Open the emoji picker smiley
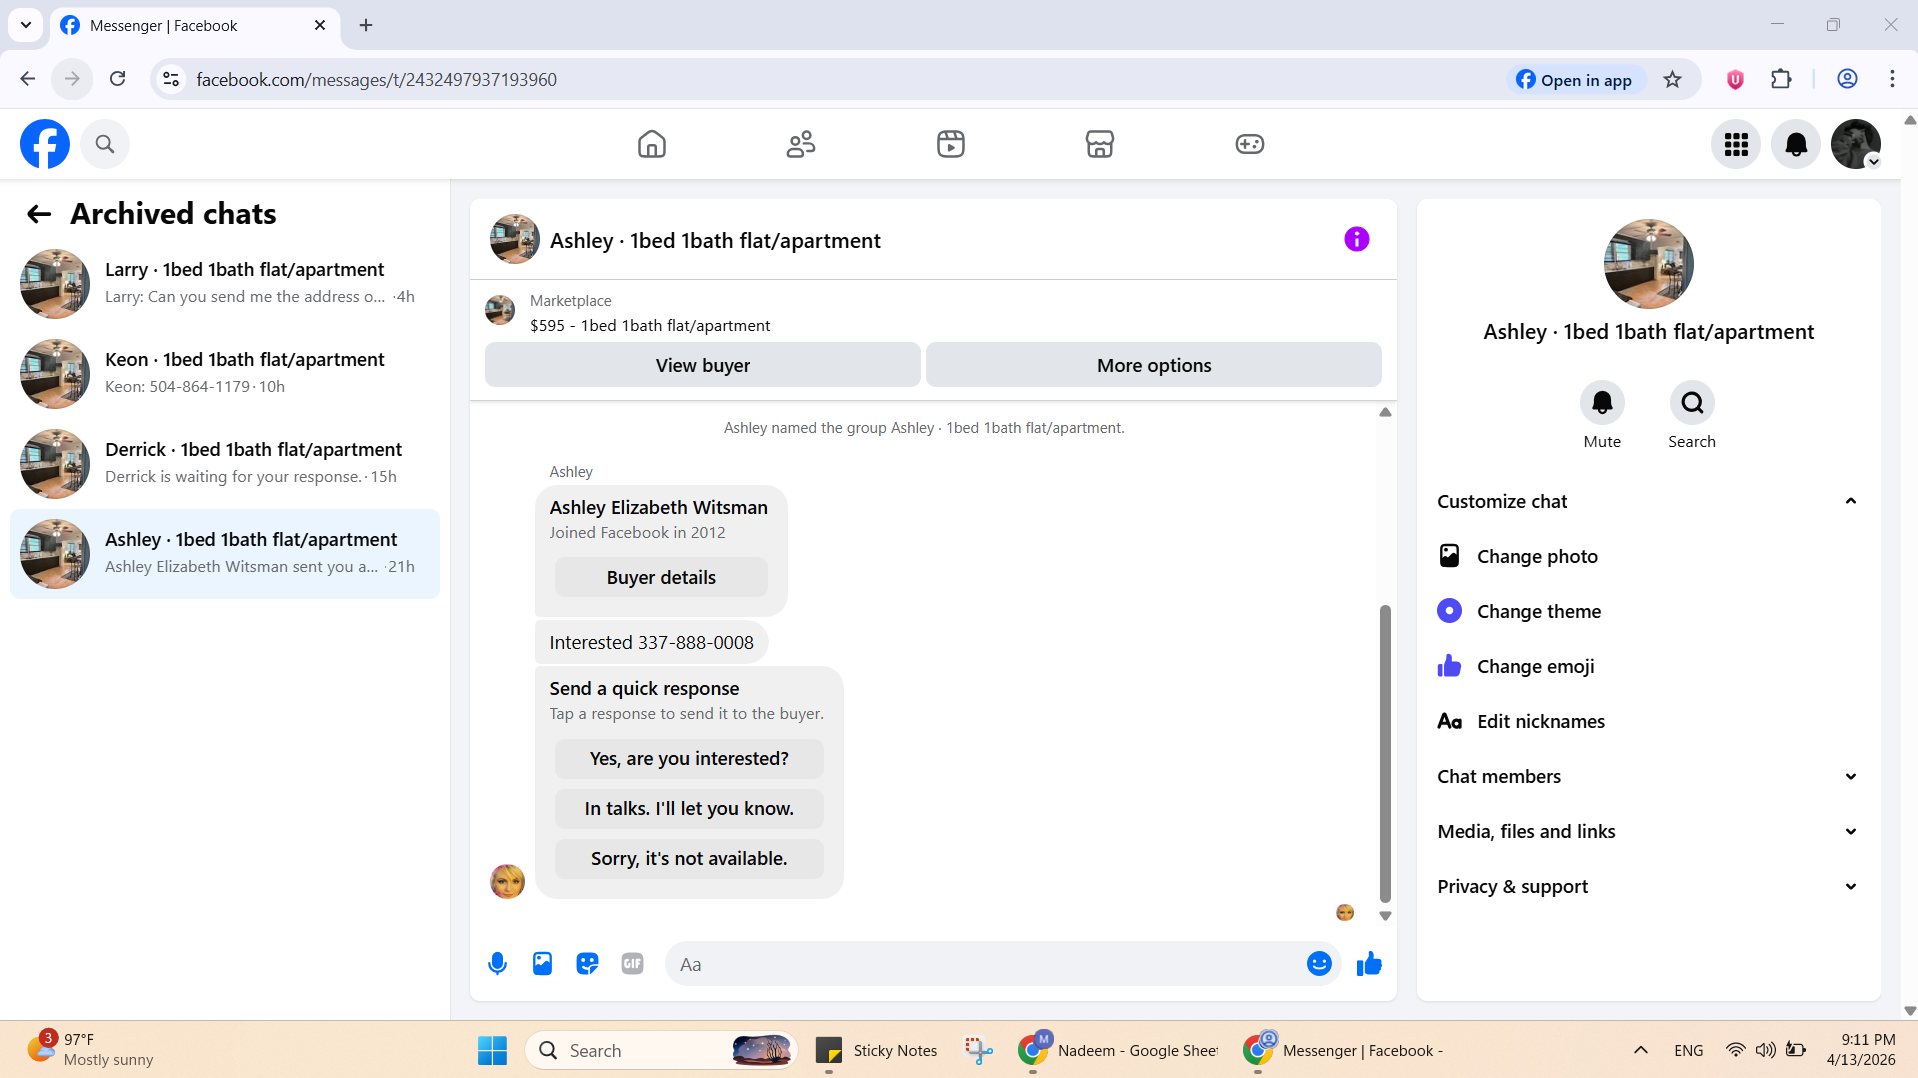The height and width of the screenshot is (1078, 1918). [x=1319, y=964]
